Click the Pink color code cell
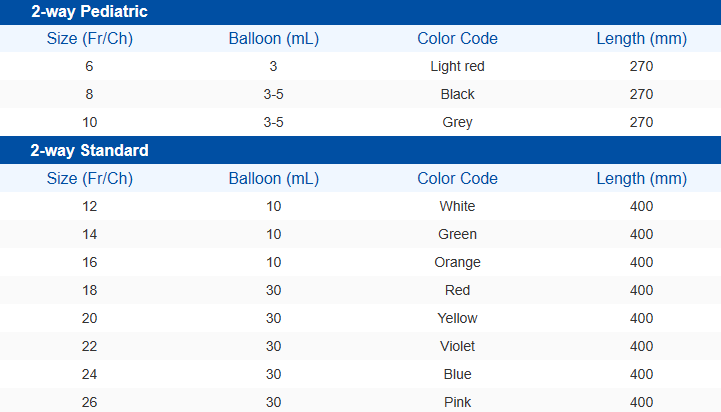 point(457,402)
